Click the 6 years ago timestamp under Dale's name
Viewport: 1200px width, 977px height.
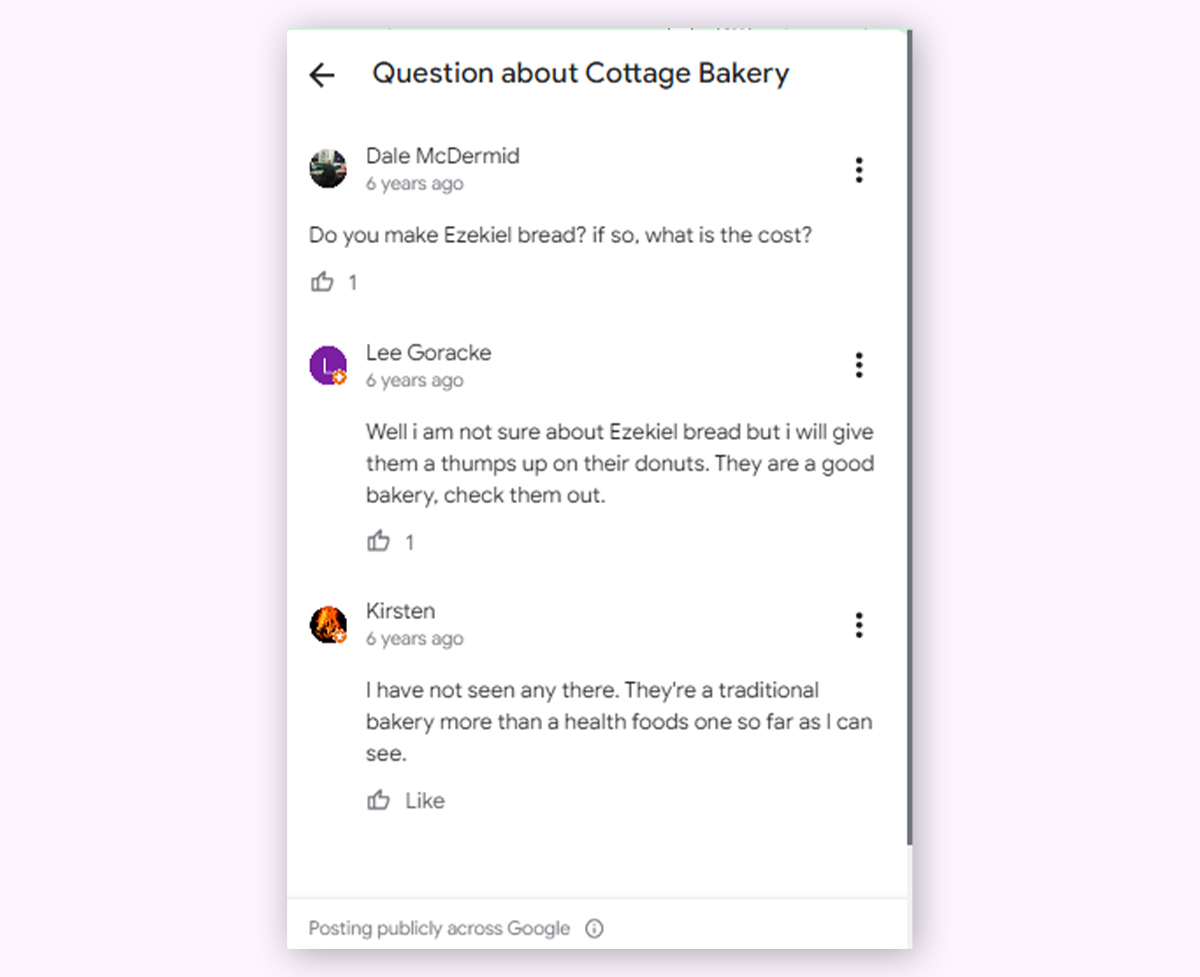(414, 183)
